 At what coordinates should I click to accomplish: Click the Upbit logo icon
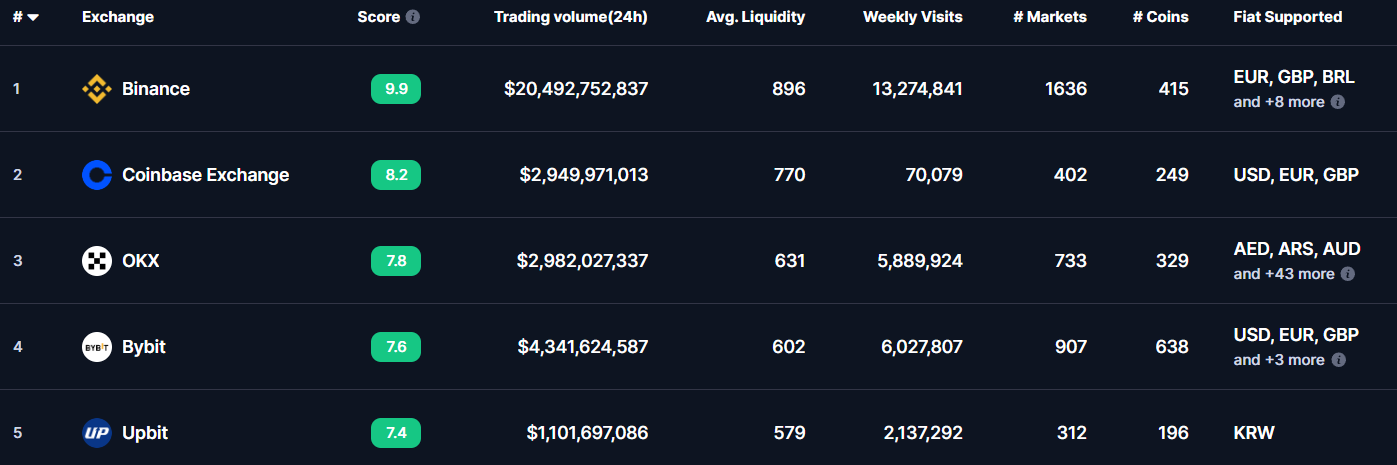point(96,433)
